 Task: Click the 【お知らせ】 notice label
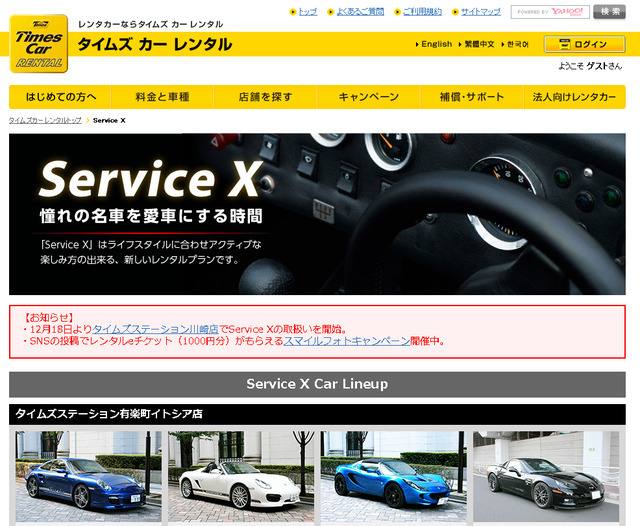coord(49,317)
